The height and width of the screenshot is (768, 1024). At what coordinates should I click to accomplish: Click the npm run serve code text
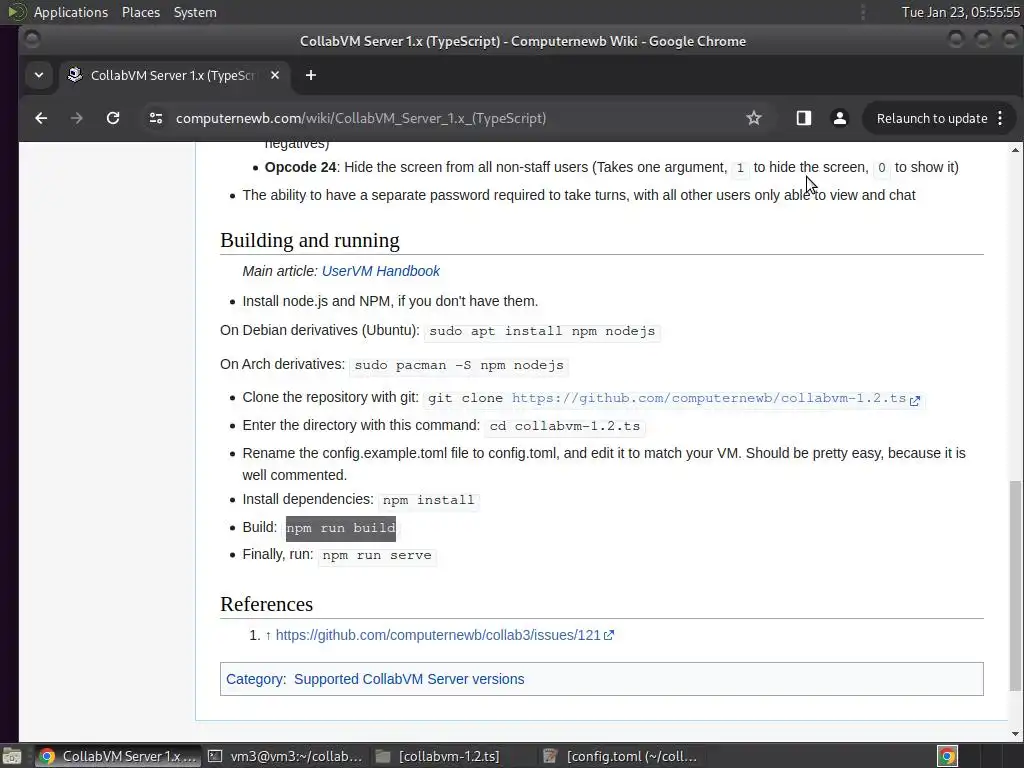pos(377,555)
